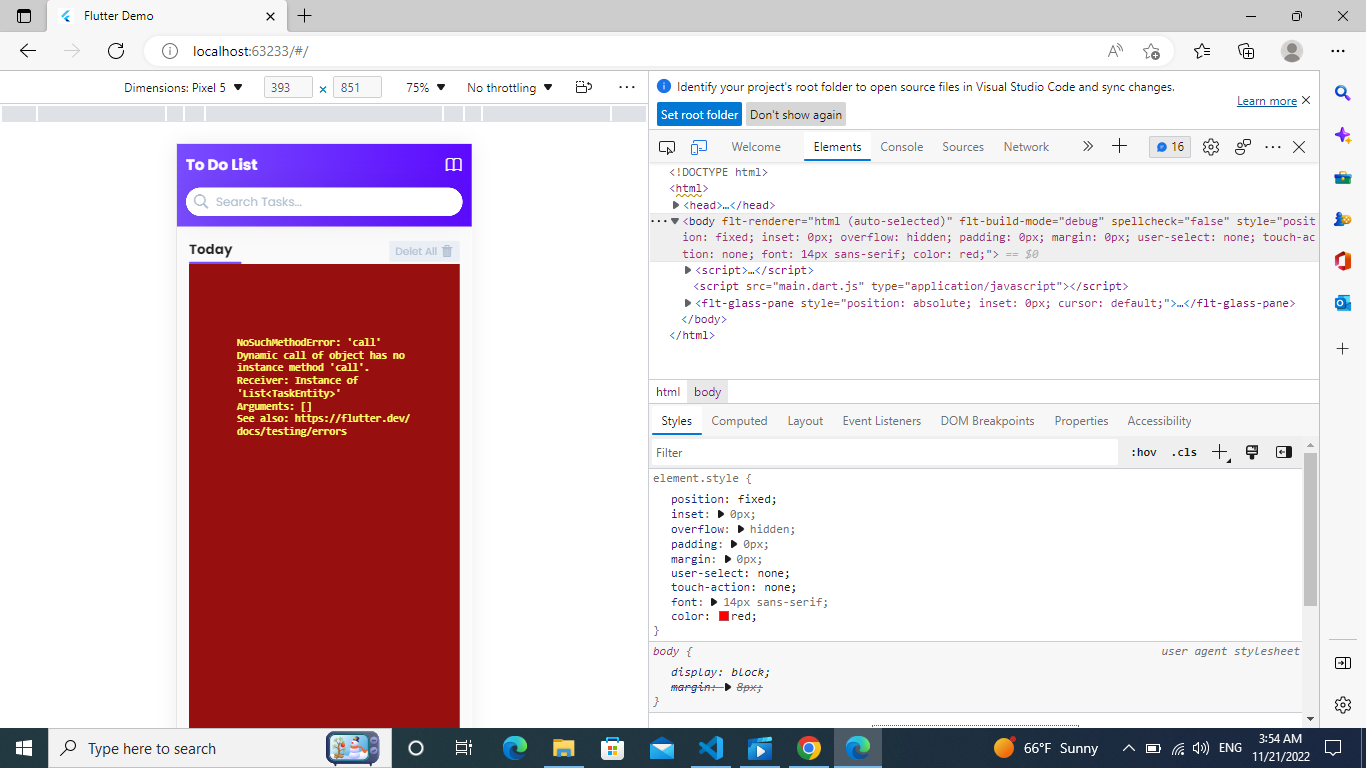Open the Visual Studio Code taskbar icon
This screenshot has width=1366, height=768.
(x=711, y=748)
